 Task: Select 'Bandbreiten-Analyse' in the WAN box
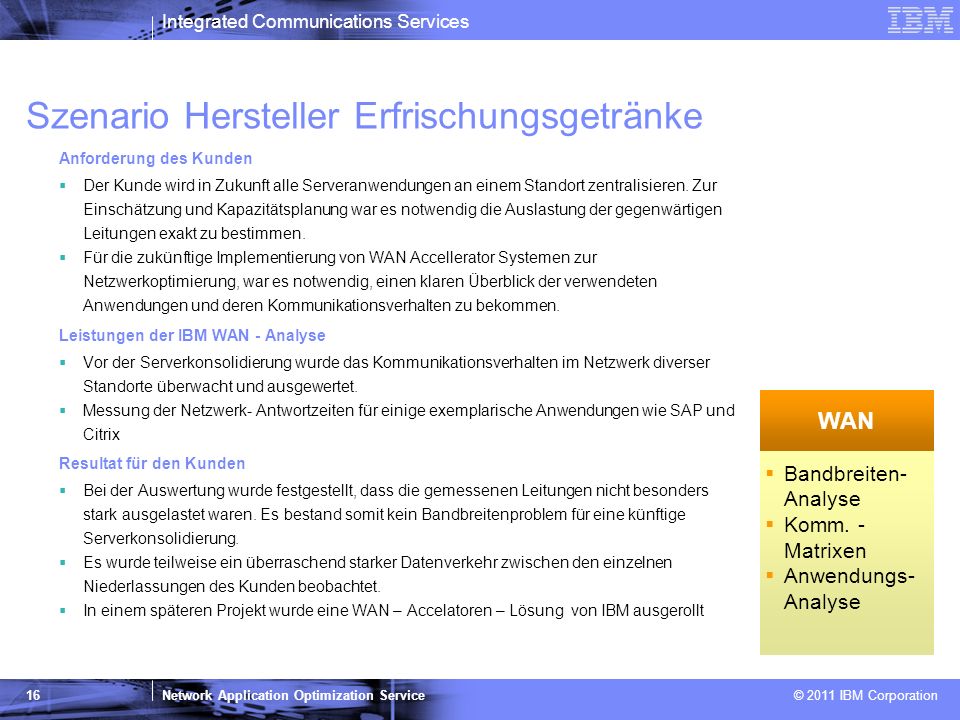[x=845, y=486]
